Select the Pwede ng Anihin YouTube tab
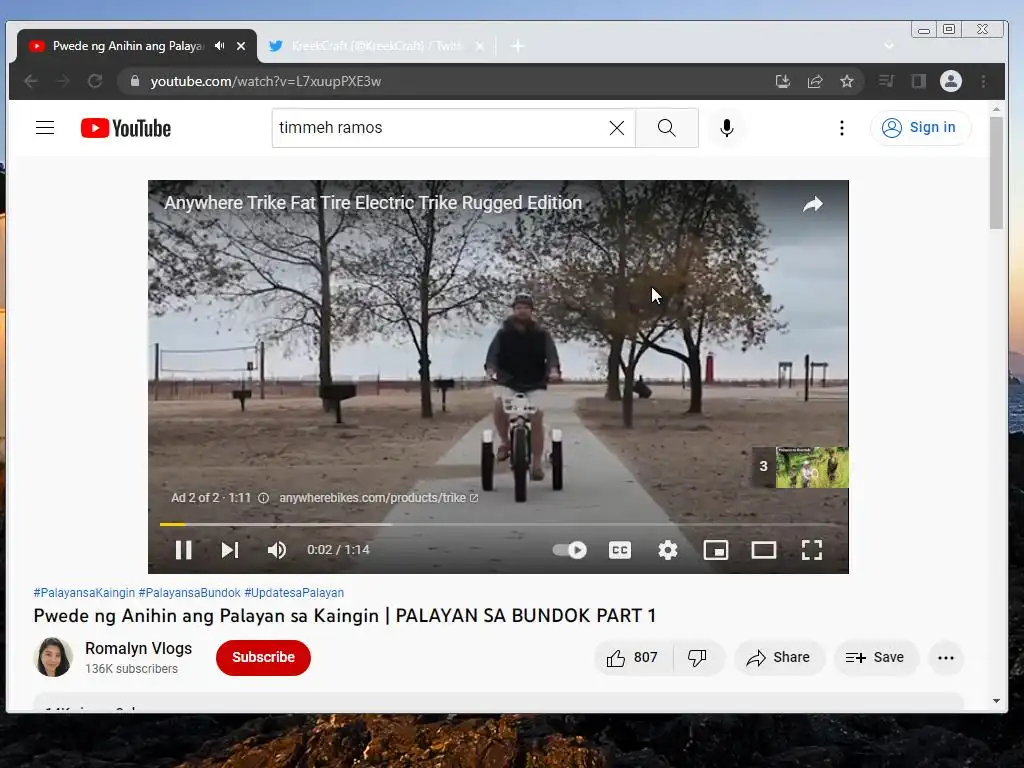Screen dimensions: 1024x768 [x=127, y=46]
